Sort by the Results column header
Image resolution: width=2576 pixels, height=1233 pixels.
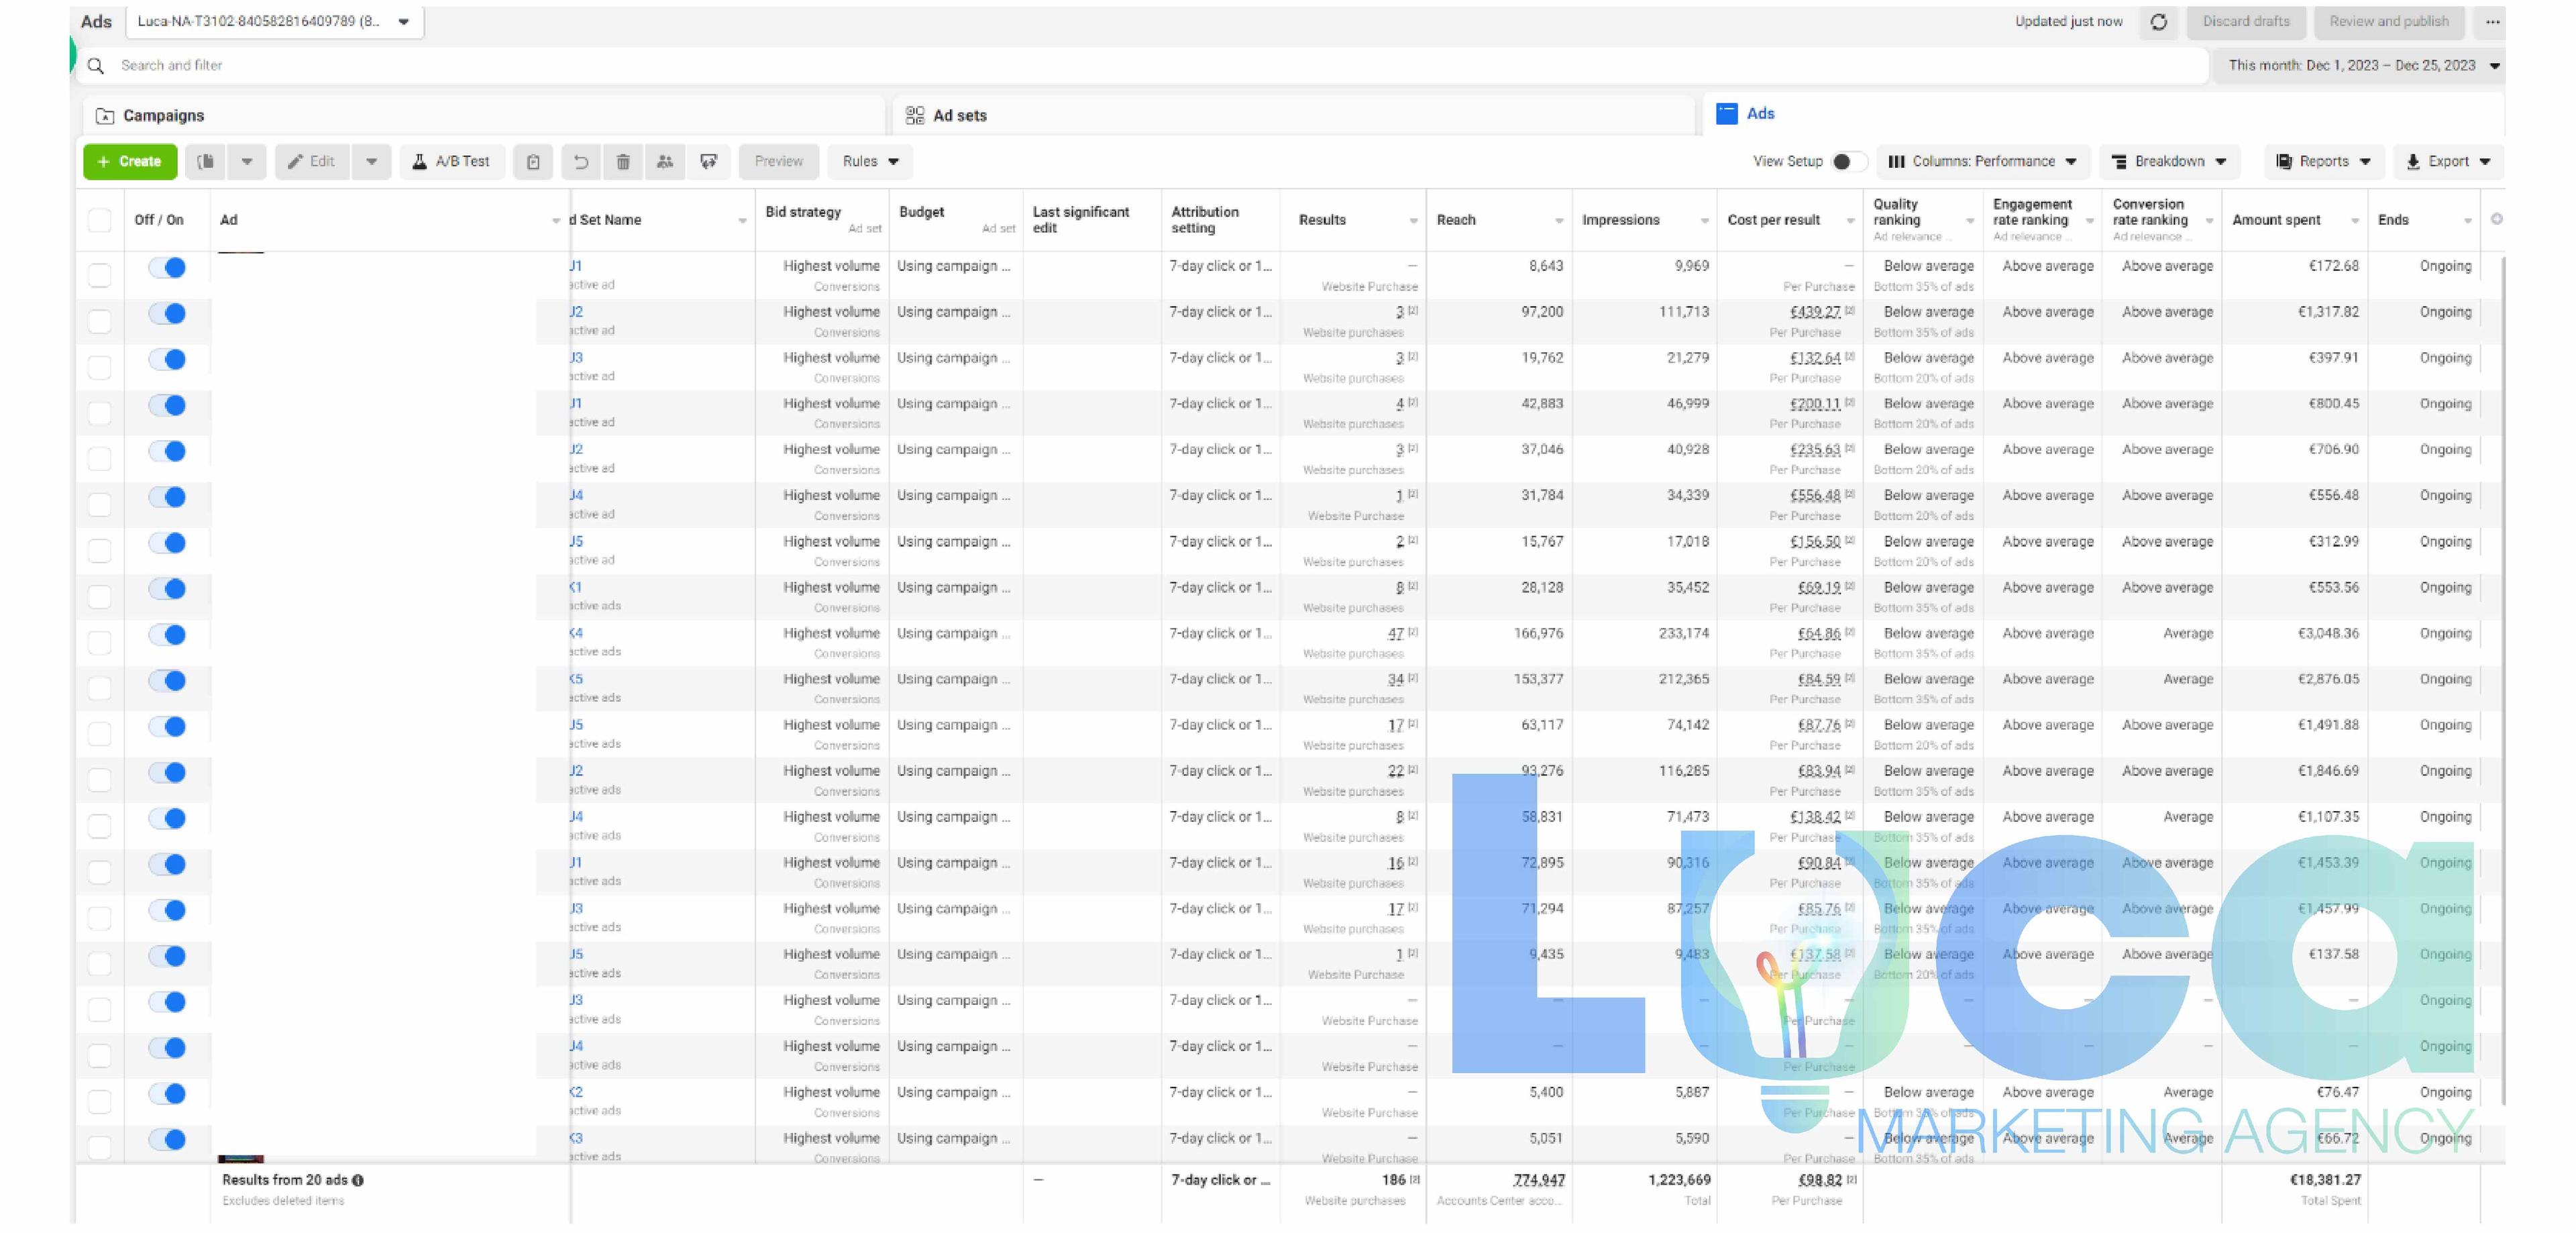[x=1353, y=220]
